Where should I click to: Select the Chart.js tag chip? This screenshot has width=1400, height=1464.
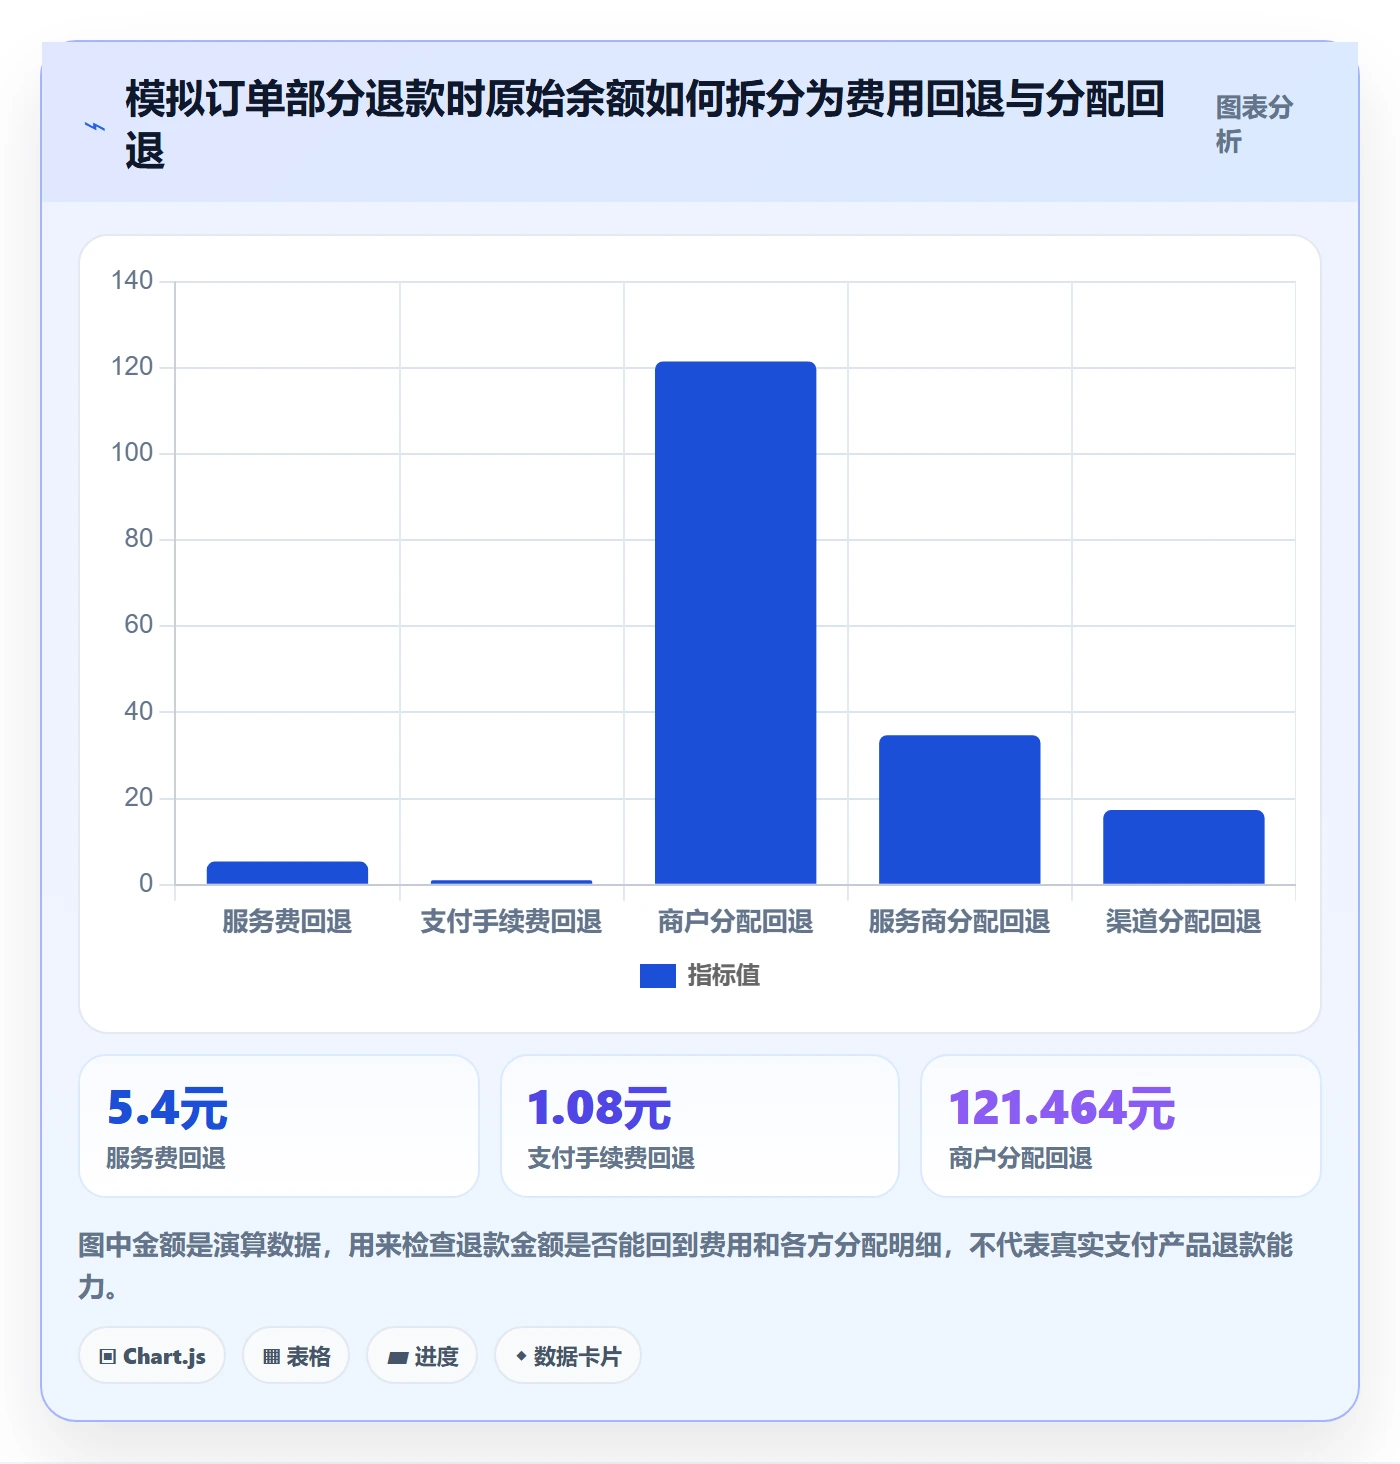152,1356
